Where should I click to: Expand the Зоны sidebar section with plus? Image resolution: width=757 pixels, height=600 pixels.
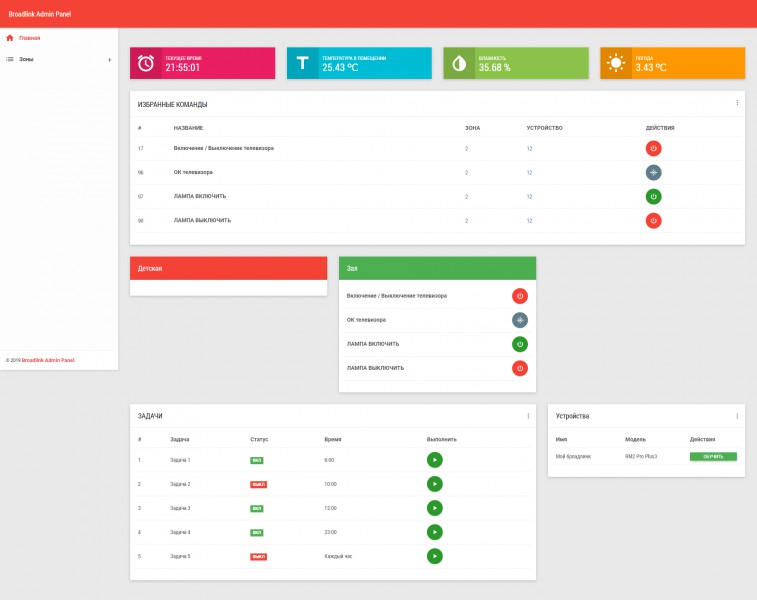point(110,60)
